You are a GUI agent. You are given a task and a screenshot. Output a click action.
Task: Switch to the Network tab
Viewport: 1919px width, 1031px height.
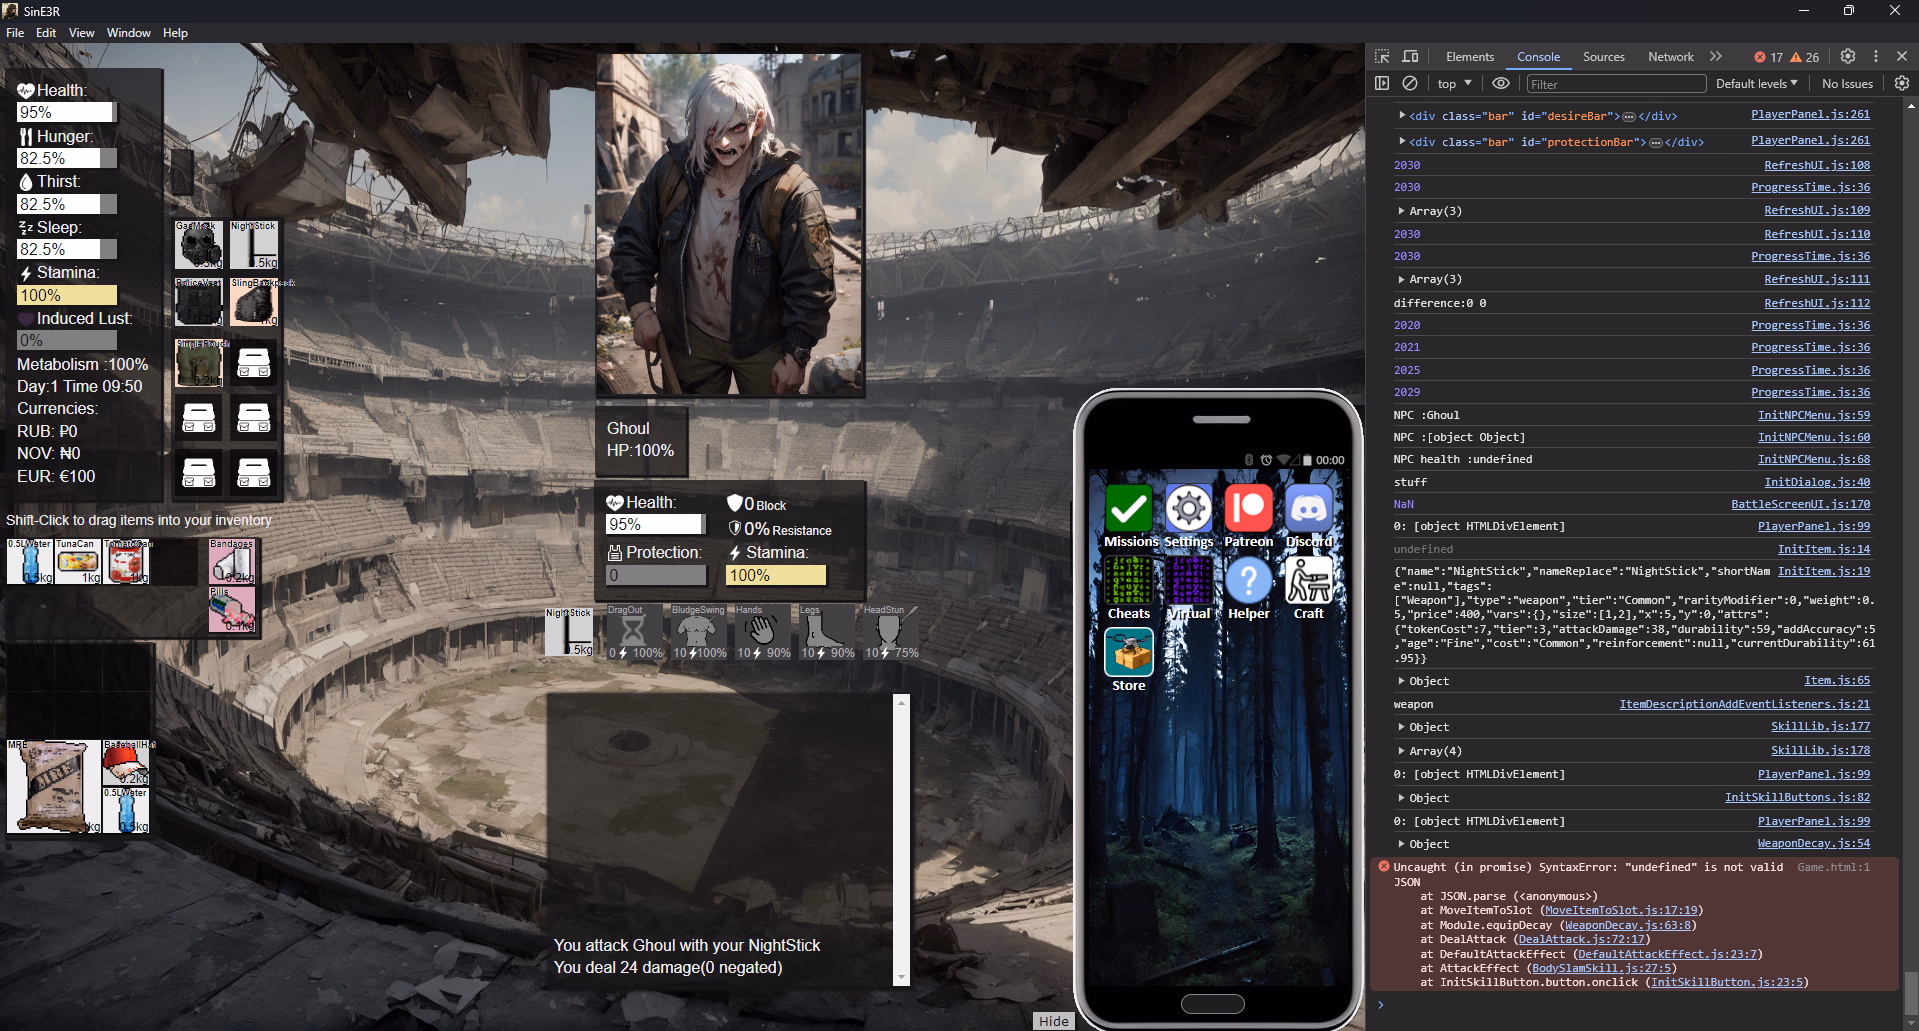click(1671, 57)
